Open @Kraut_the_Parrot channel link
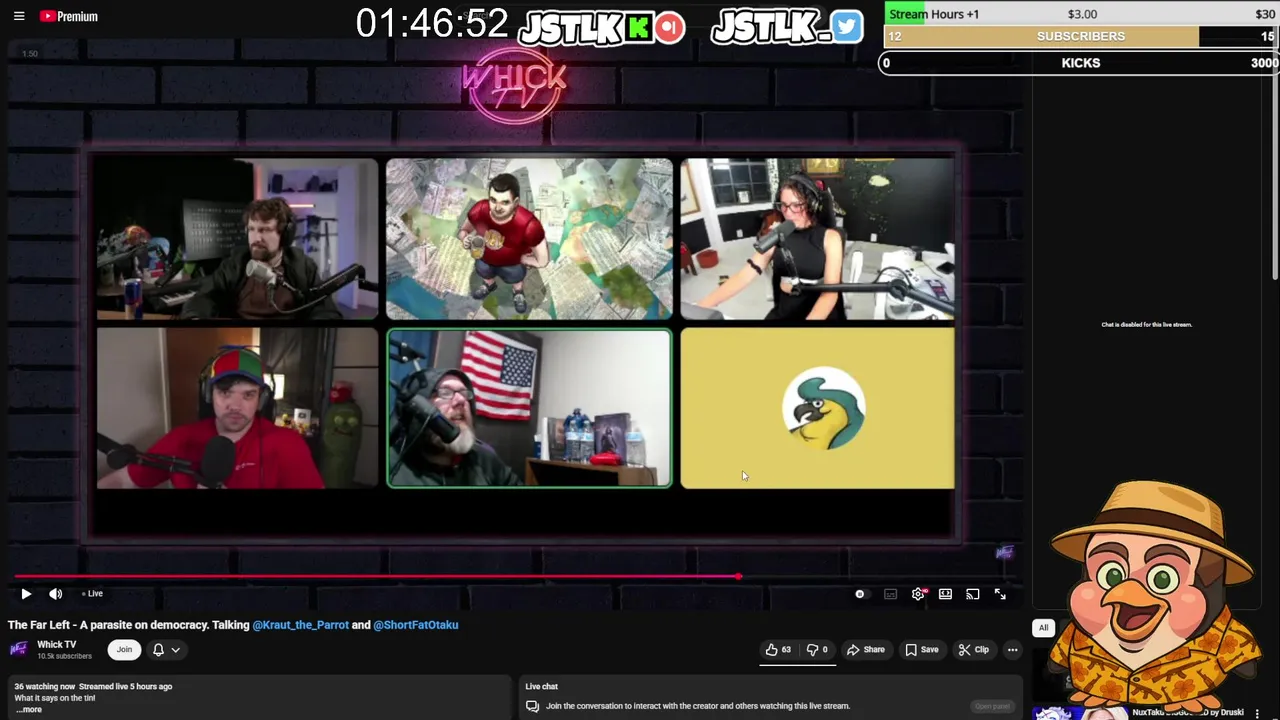The height and width of the screenshot is (720, 1280). (300, 625)
